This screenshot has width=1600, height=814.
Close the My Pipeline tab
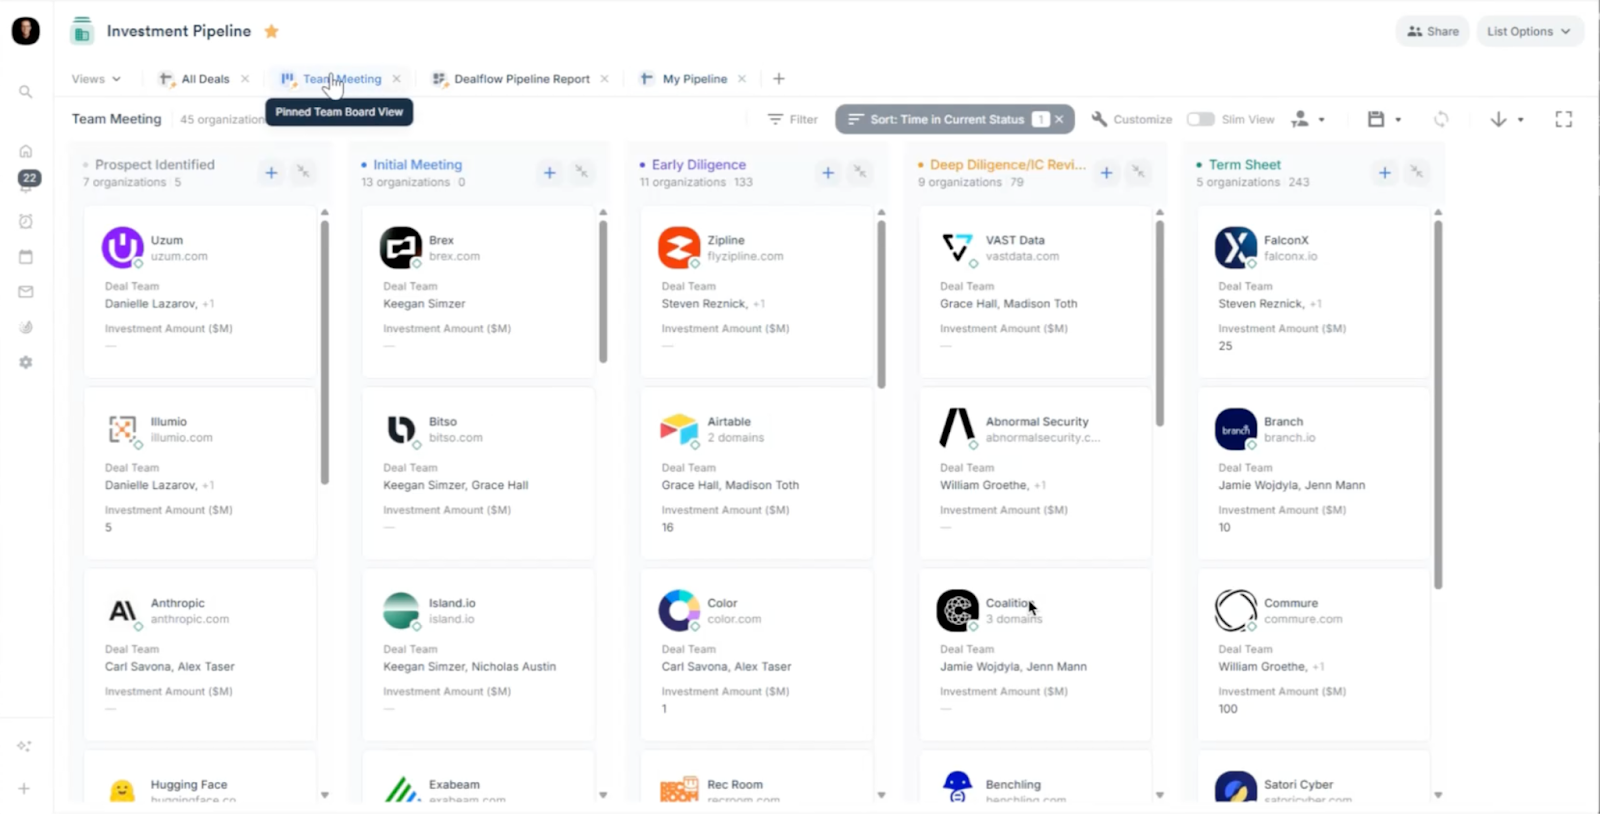point(742,79)
